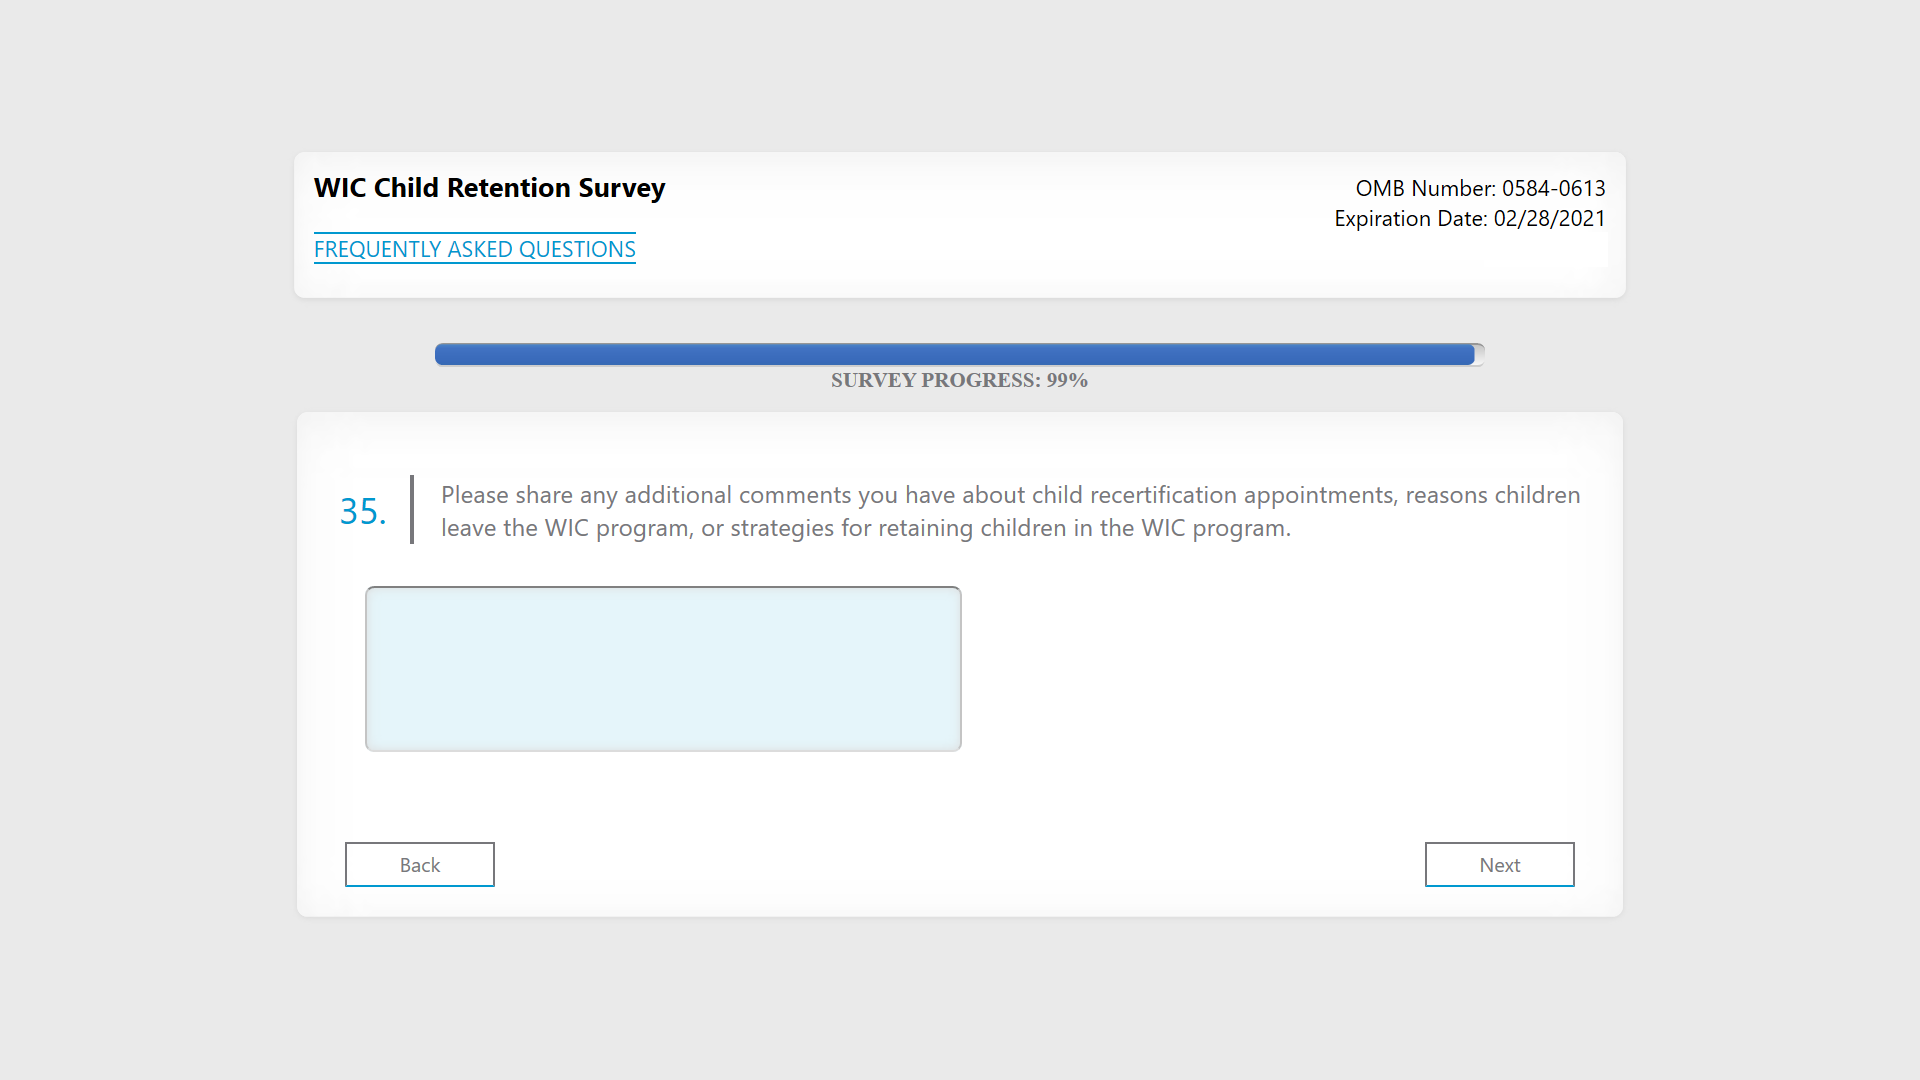Click question number 35
1920x1080 pixels.
click(362, 512)
